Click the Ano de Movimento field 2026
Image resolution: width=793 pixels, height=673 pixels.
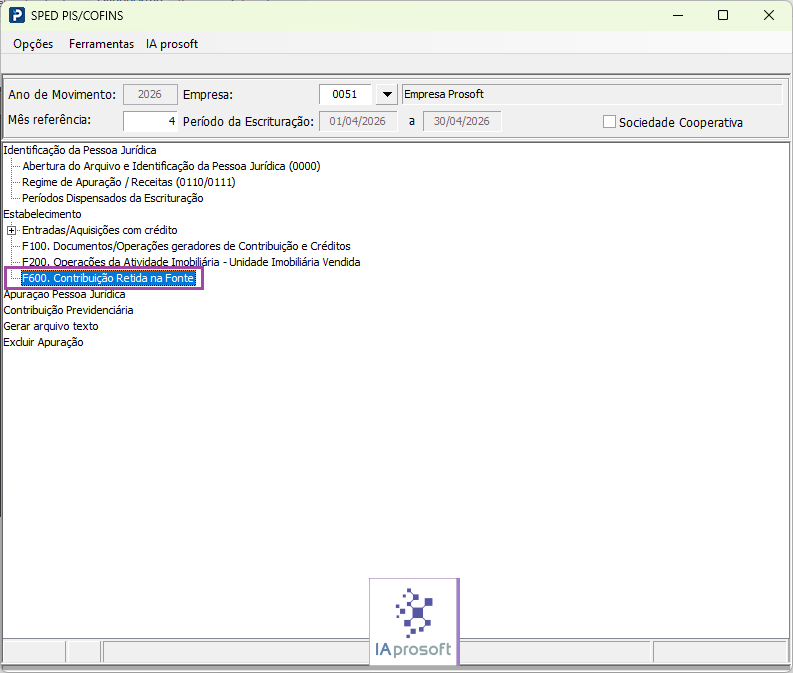click(x=150, y=95)
